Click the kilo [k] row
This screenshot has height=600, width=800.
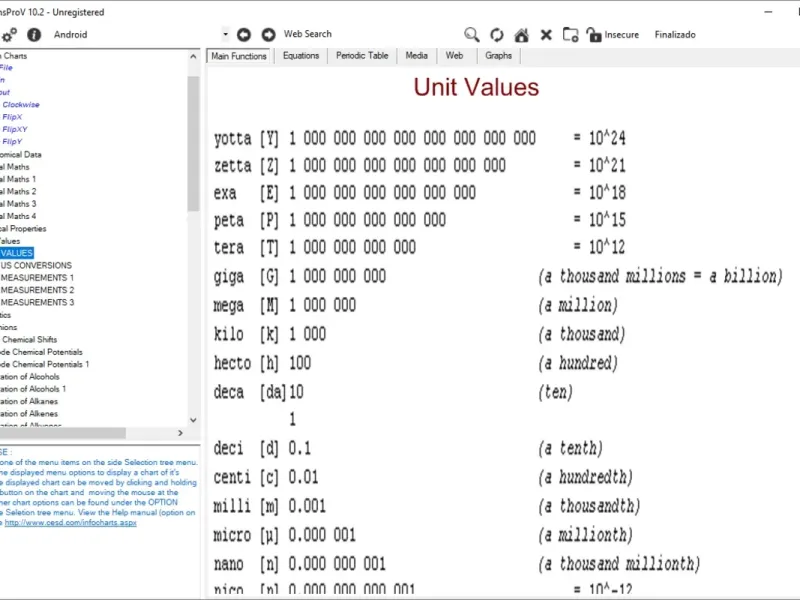[419, 335]
